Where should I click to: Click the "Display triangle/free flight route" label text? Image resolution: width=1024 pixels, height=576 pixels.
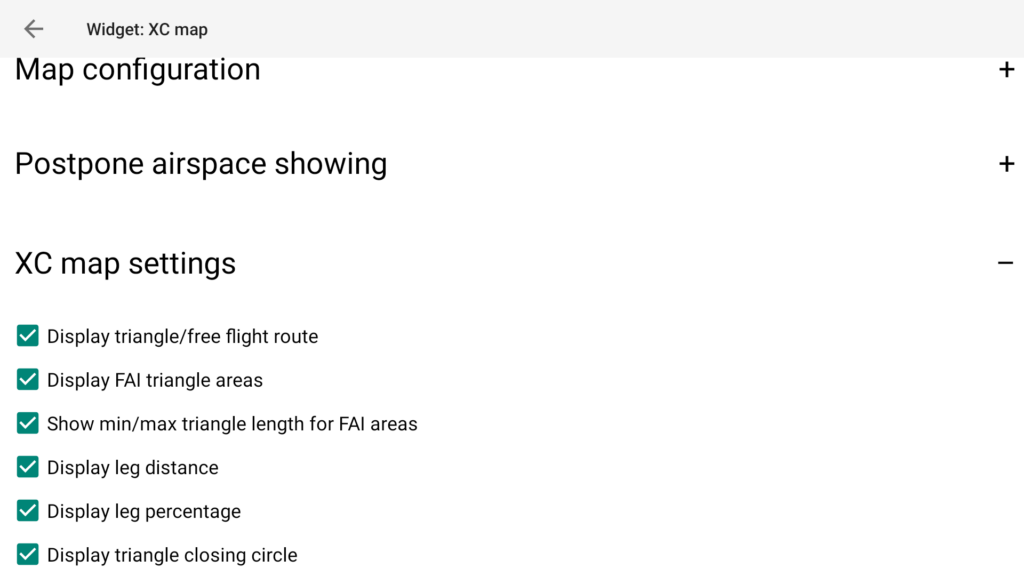(182, 337)
